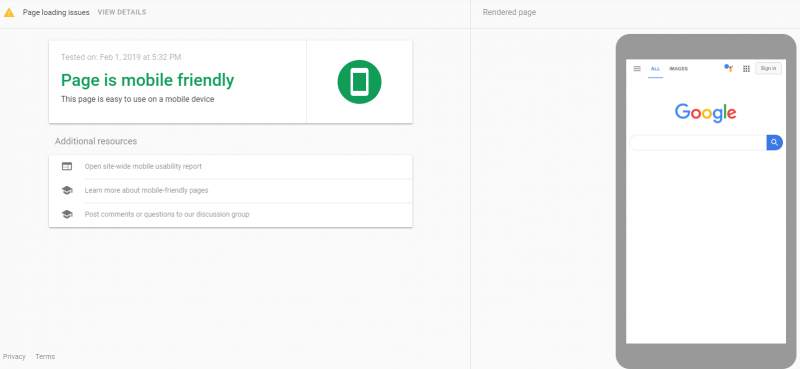Click the yellow warning triangle icon
This screenshot has height=369, width=800.
(x=9, y=13)
